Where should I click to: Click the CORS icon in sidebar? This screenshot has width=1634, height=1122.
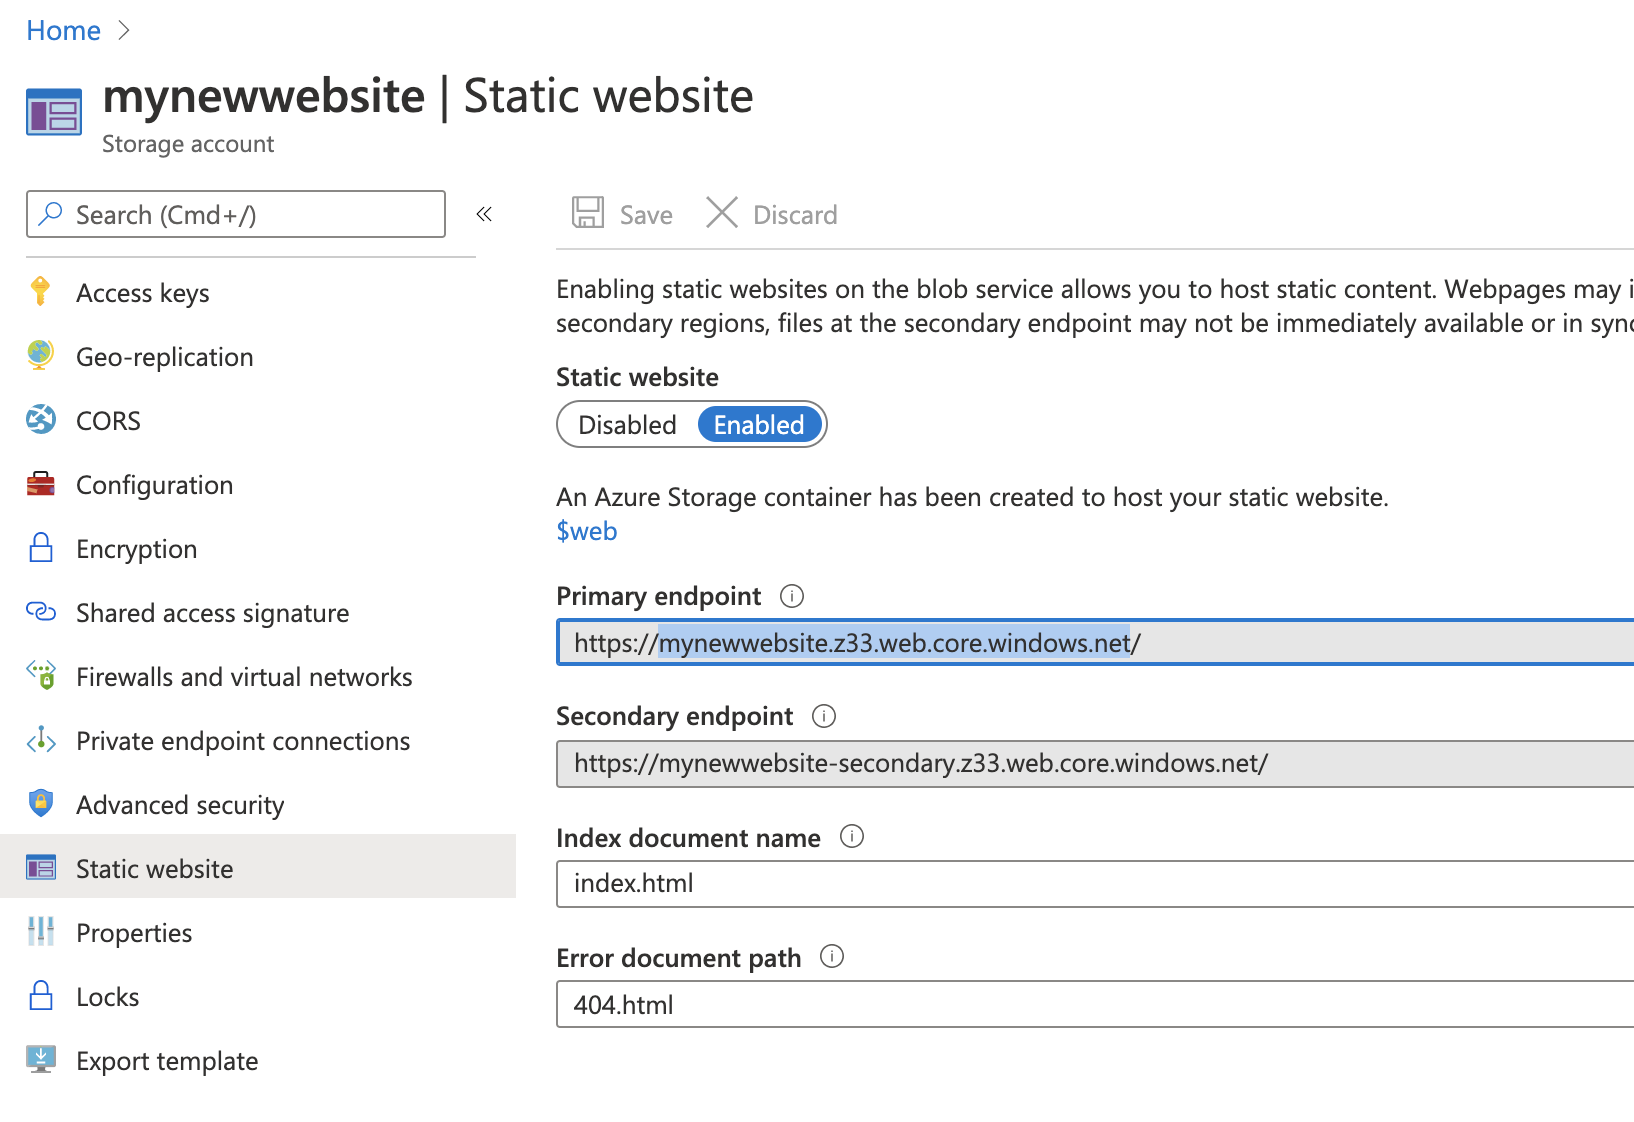[x=41, y=419]
